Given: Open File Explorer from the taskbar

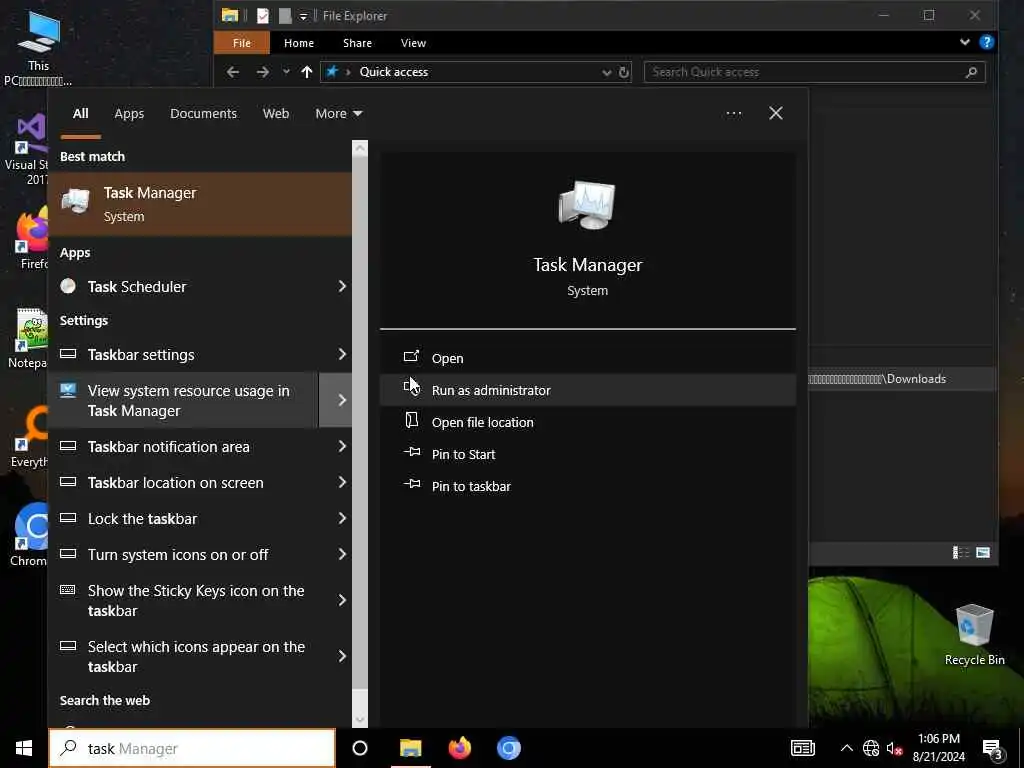Looking at the screenshot, I should click(411, 748).
